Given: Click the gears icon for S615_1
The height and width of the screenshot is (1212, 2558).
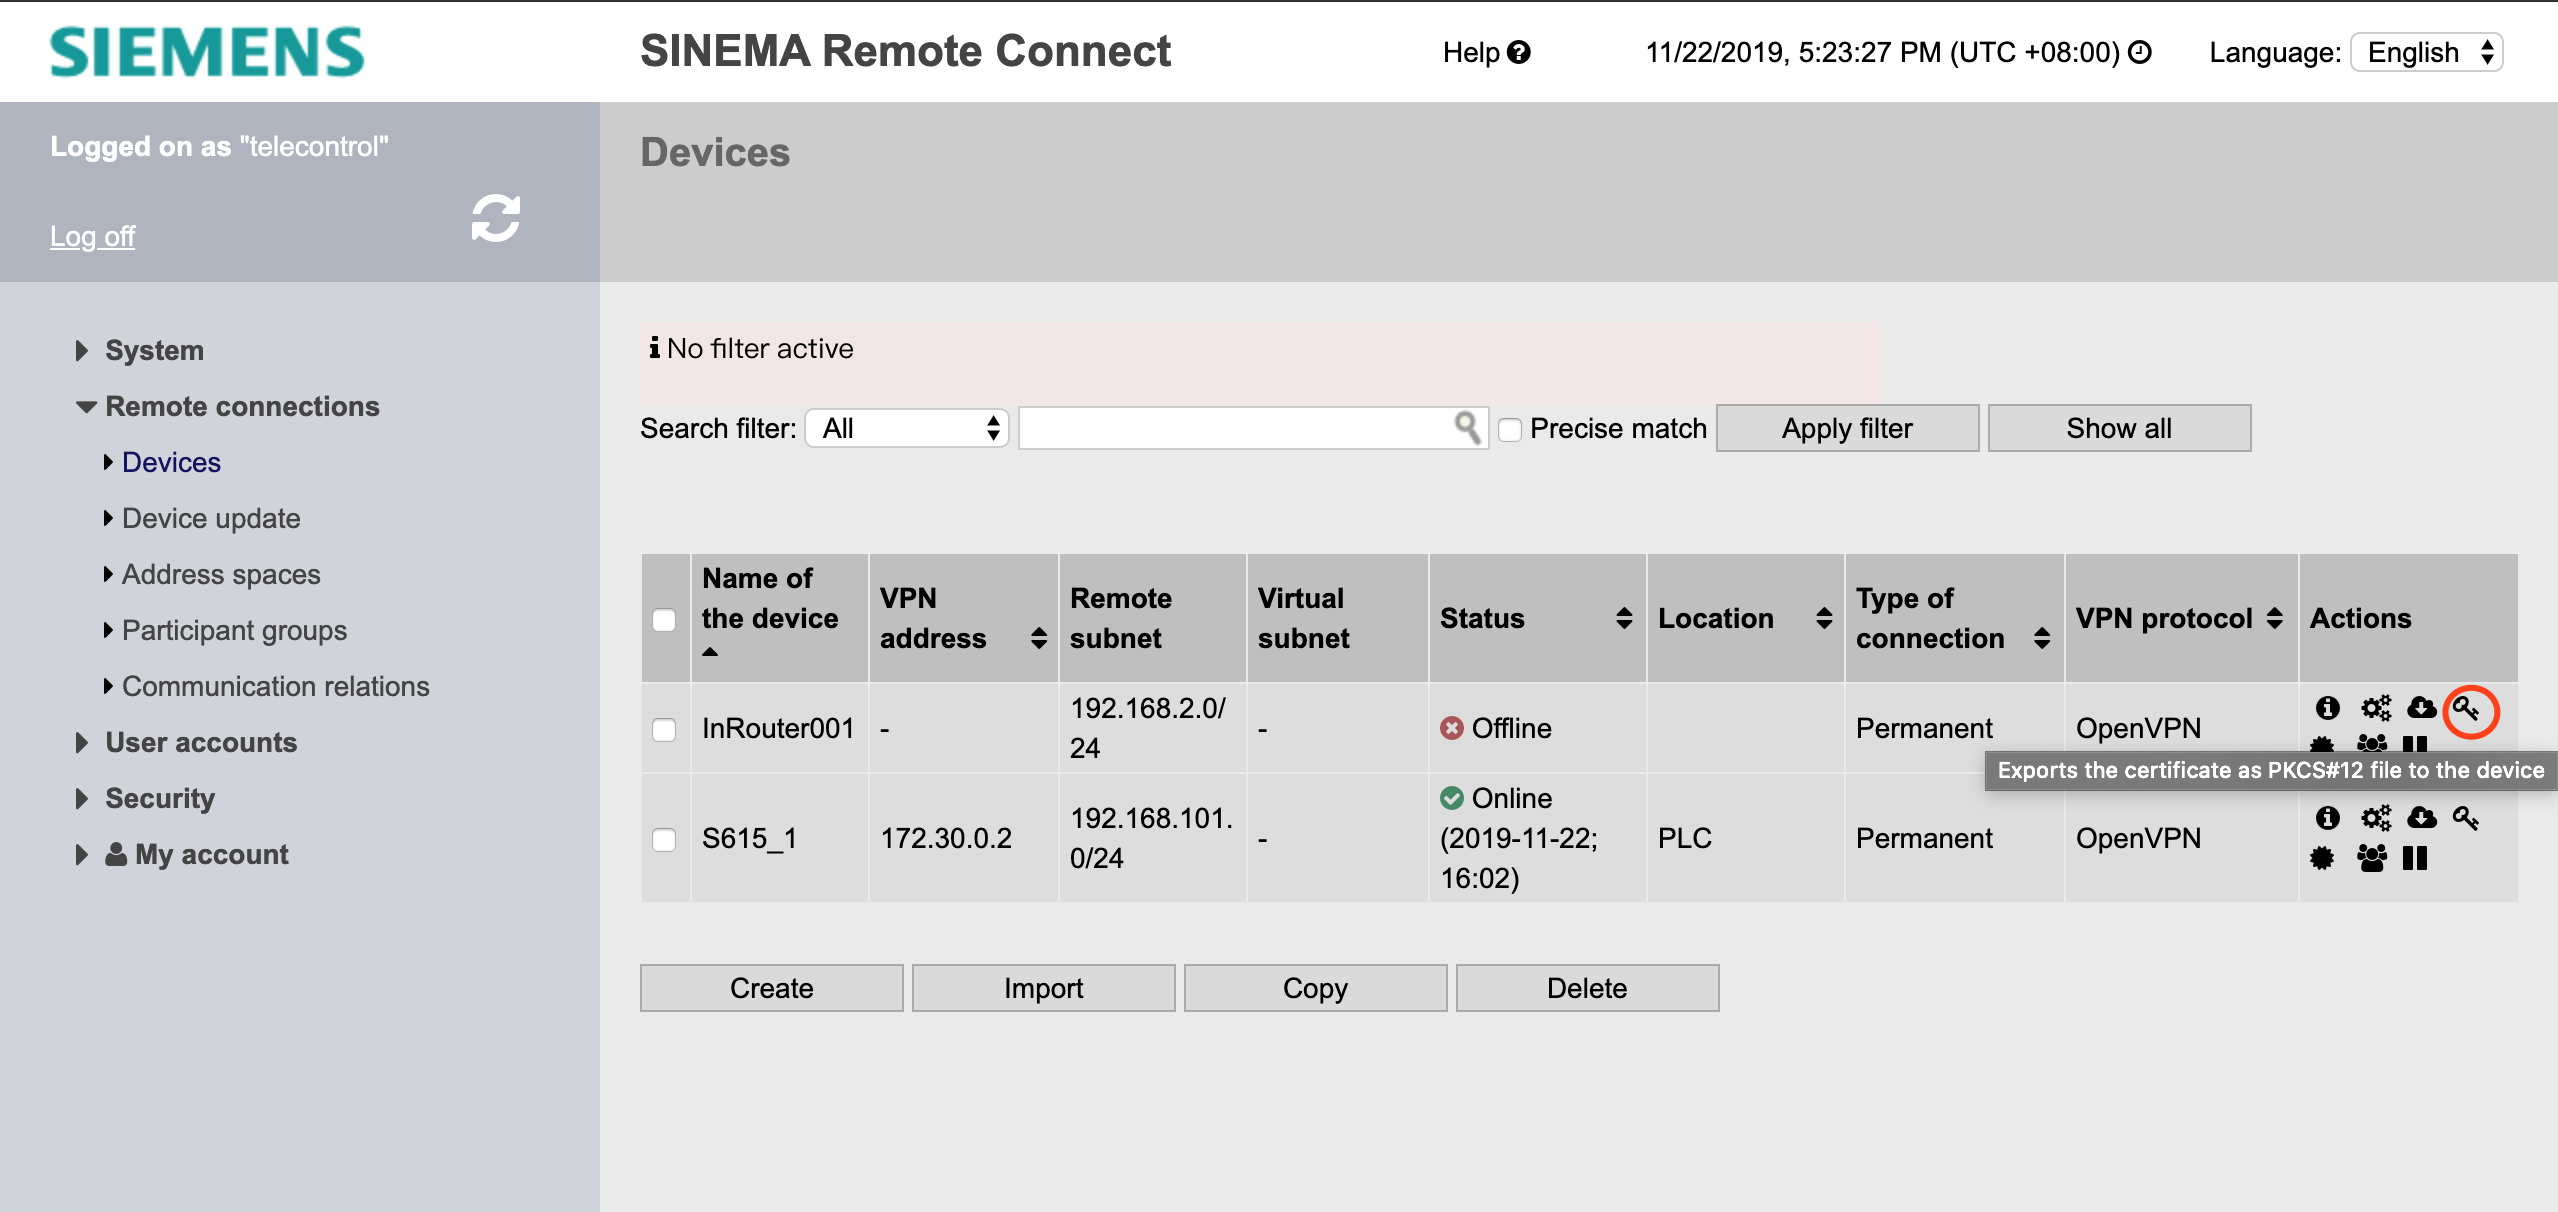Looking at the screenshot, I should click(2375, 818).
